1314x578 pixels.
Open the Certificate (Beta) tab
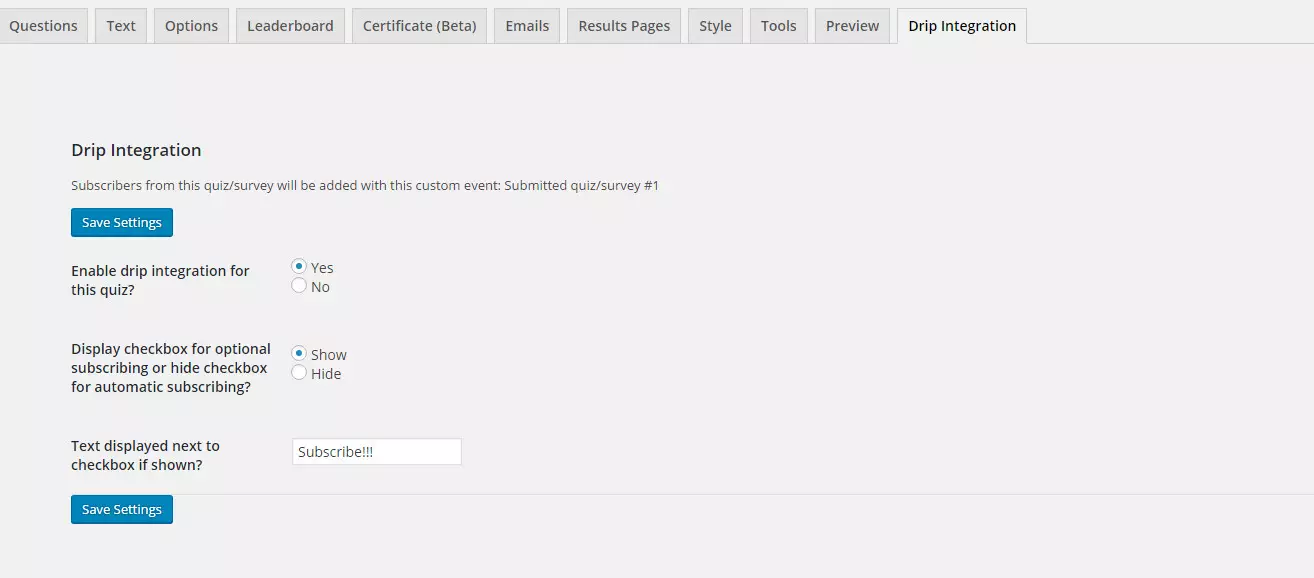click(x=419, y=26)
